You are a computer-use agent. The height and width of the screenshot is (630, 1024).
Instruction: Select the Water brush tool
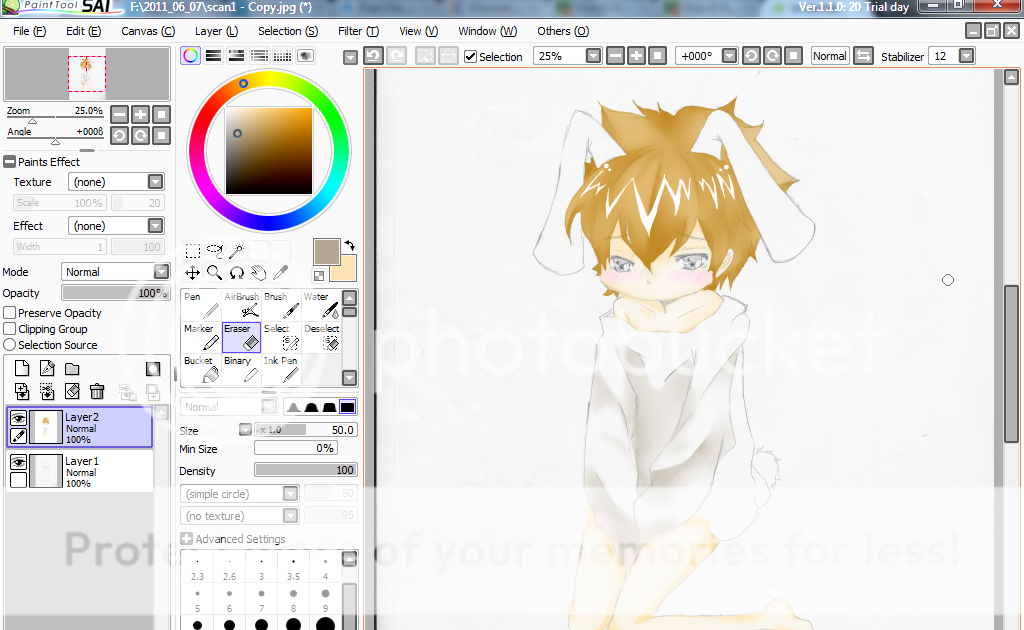[320, 305]
